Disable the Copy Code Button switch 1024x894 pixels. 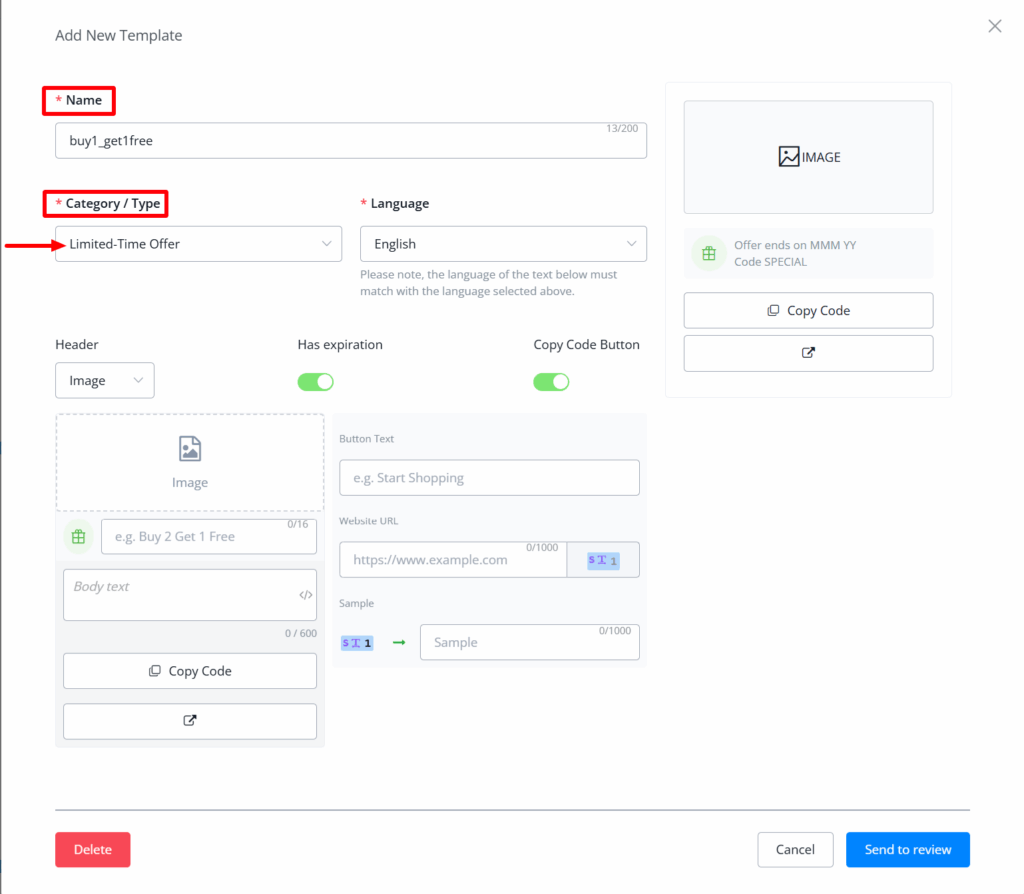[x=551, y=382]
